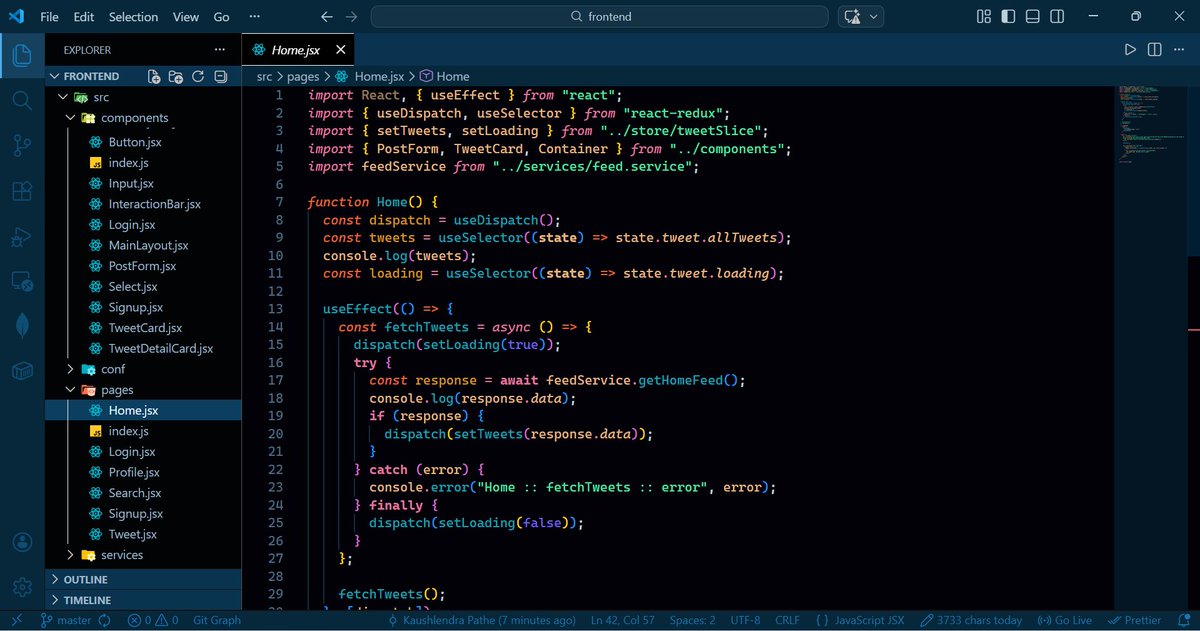
Task: Open the Extensions view
Action: pyautogui.click(x=22, y=191)
